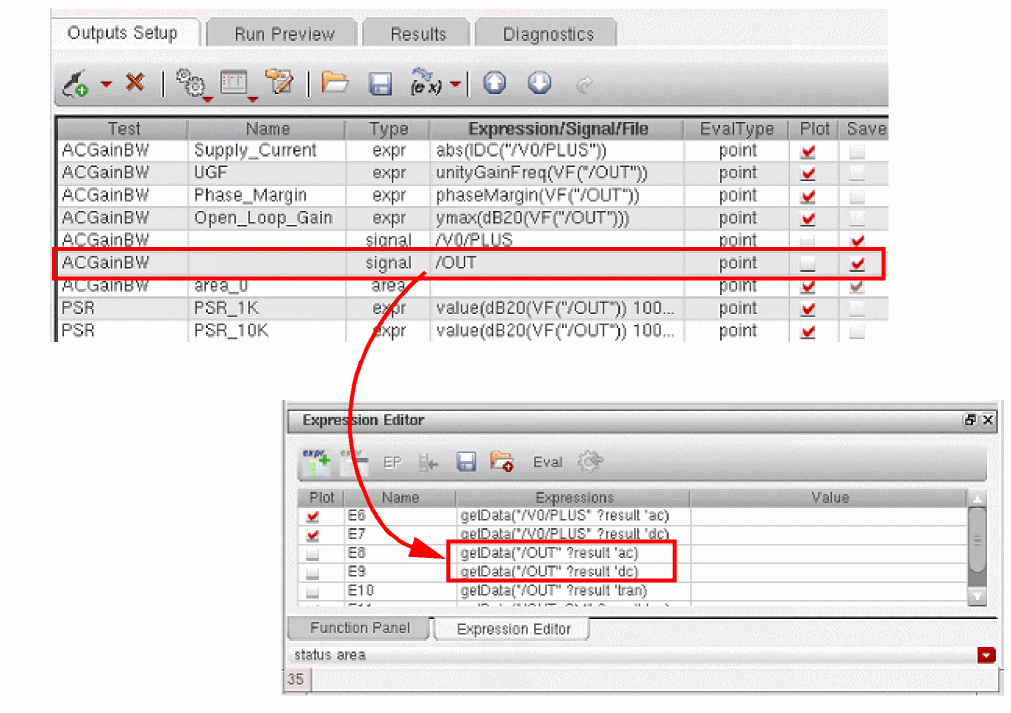Image resolution: width=1011 pixels, height=713 pixels.
Task: Click the EvalType column header
Action: coord(736,128)
